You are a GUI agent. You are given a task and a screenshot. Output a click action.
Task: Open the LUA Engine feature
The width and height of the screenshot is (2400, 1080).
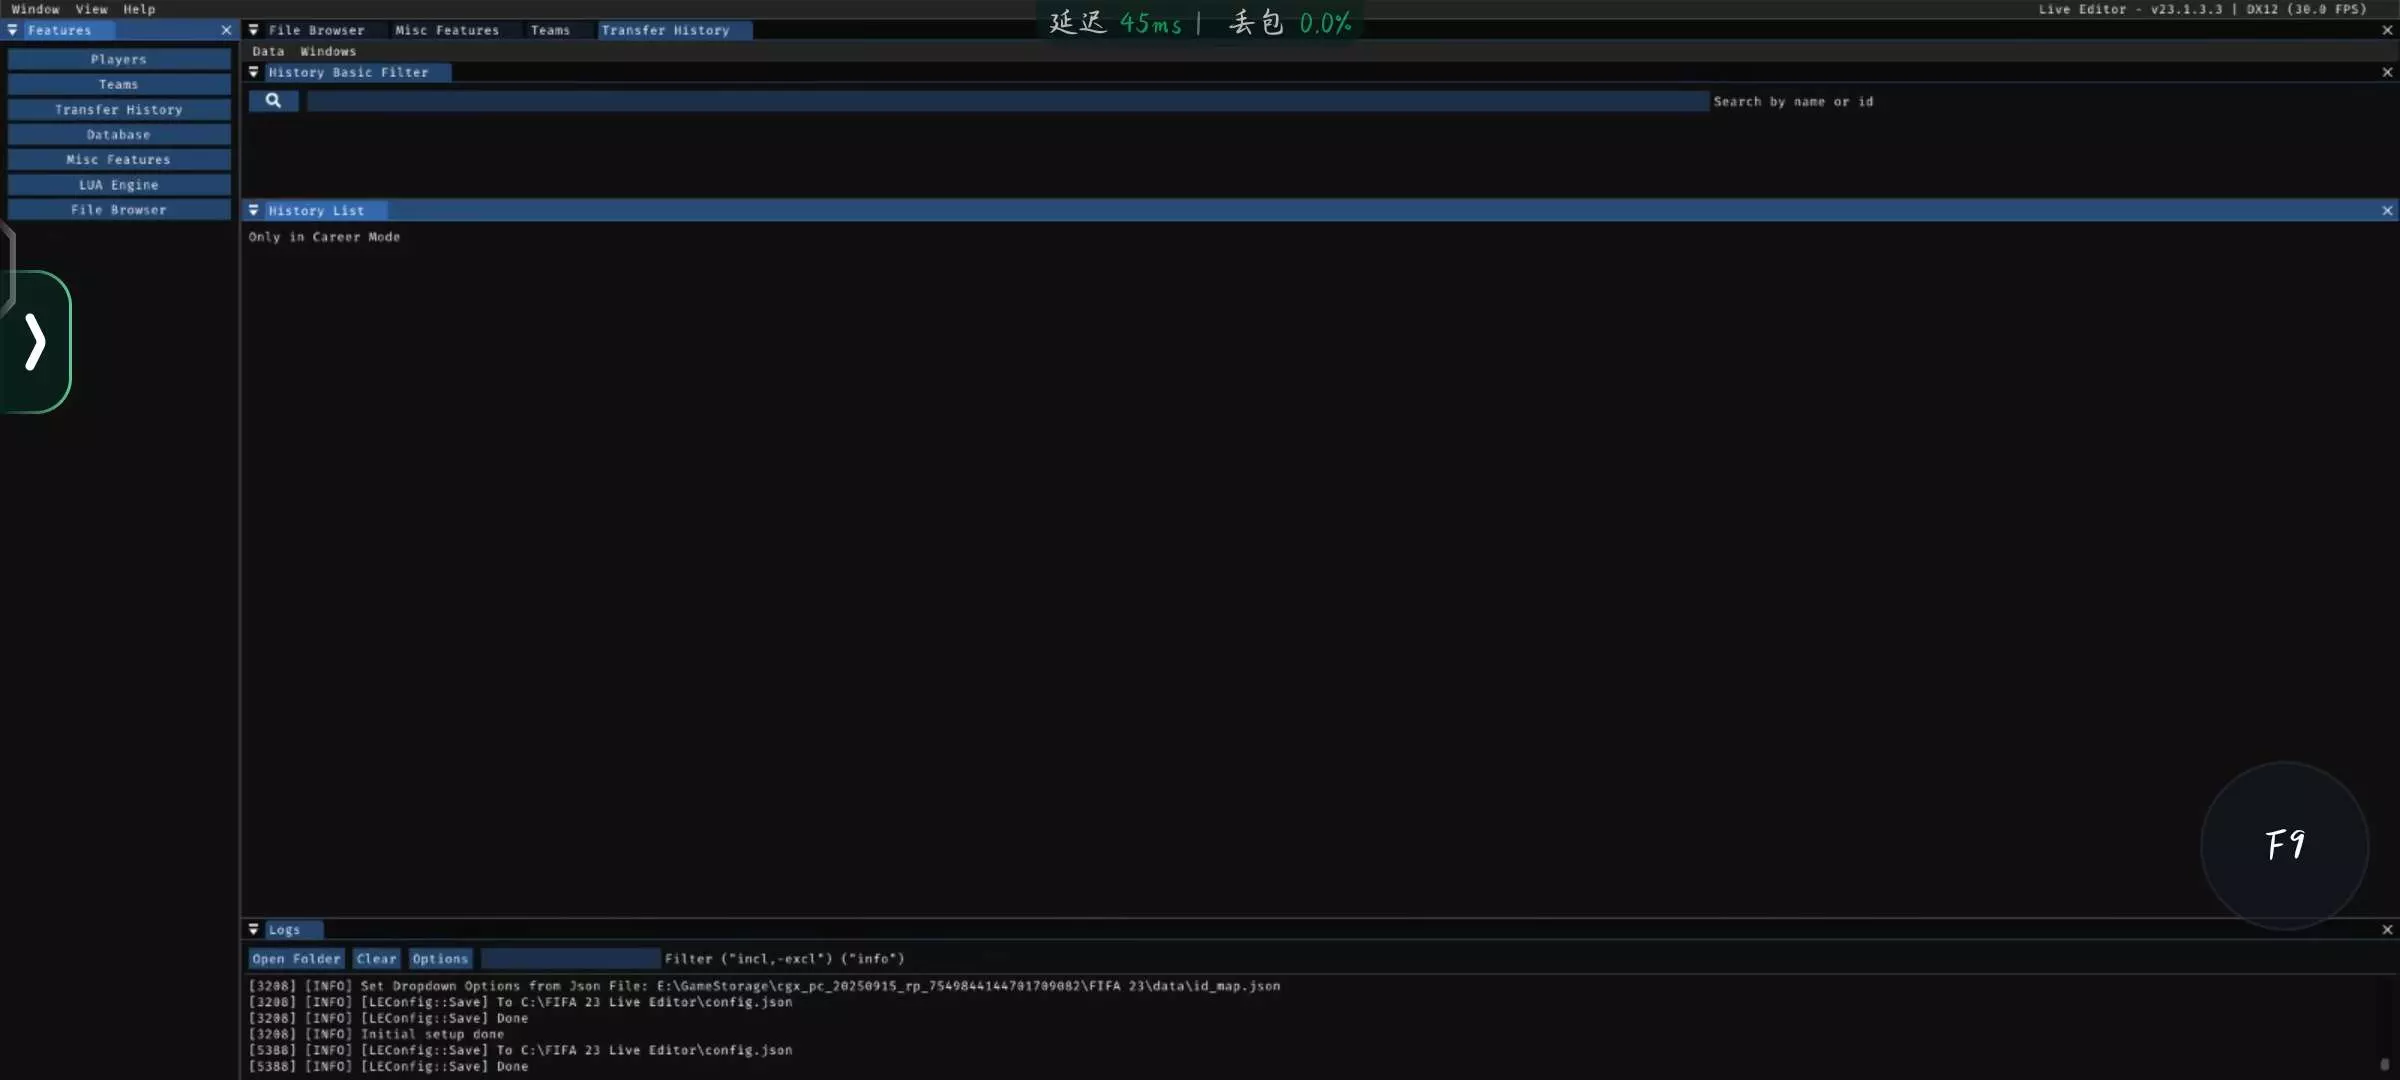point(119,185)
